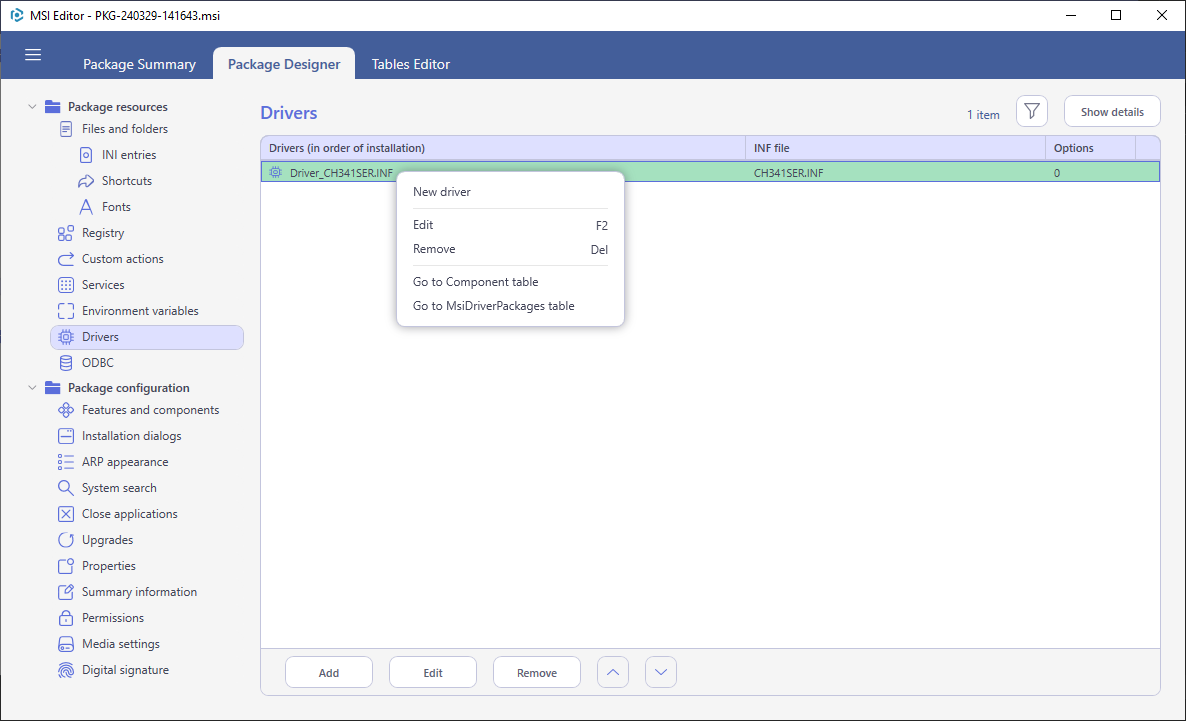
Task: Click the Features and components icon
Action: pyautogui.click(x=66, y=410)
